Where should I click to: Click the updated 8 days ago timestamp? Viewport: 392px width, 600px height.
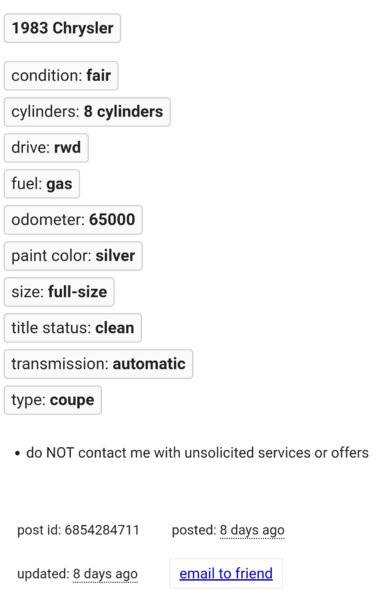[x=105, y=574]
